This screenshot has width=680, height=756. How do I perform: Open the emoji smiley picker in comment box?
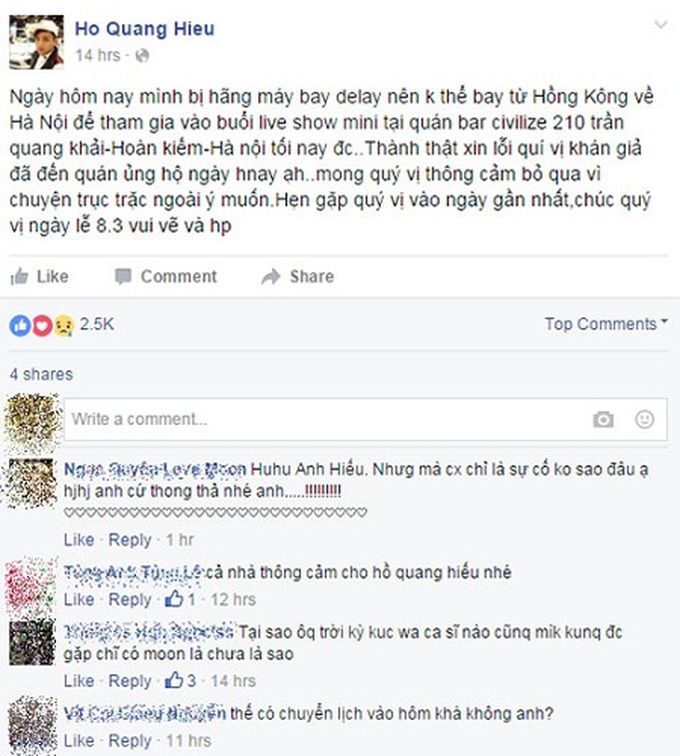coord(644,419)
